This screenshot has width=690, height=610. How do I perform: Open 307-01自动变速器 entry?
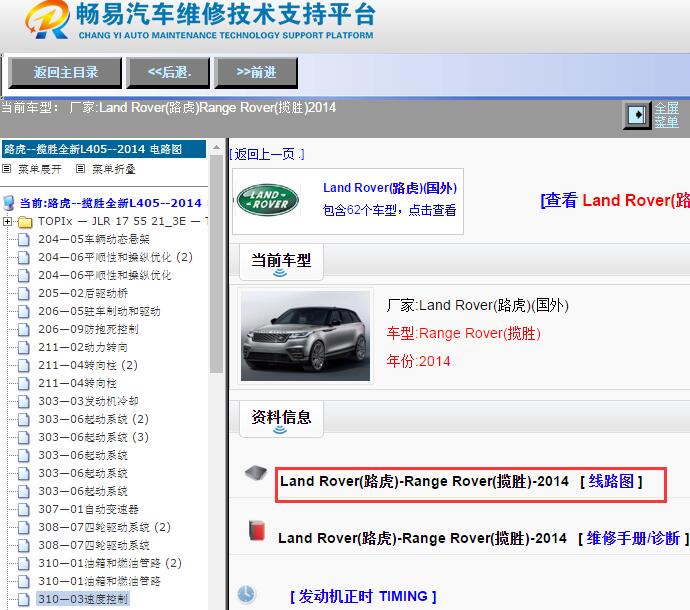[x=88, y=509]
